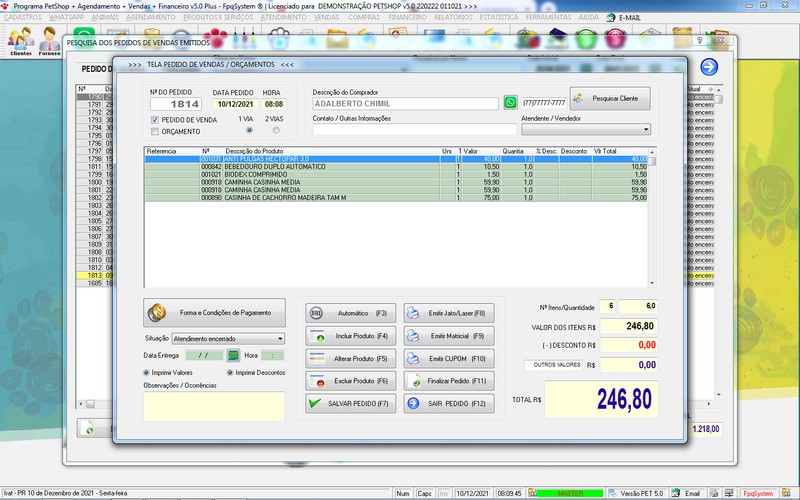This screenshot has height=500, width=800.
Task: Click Alterar Produto (F5)
Action: pyautogui.click(x=351, y=359)
